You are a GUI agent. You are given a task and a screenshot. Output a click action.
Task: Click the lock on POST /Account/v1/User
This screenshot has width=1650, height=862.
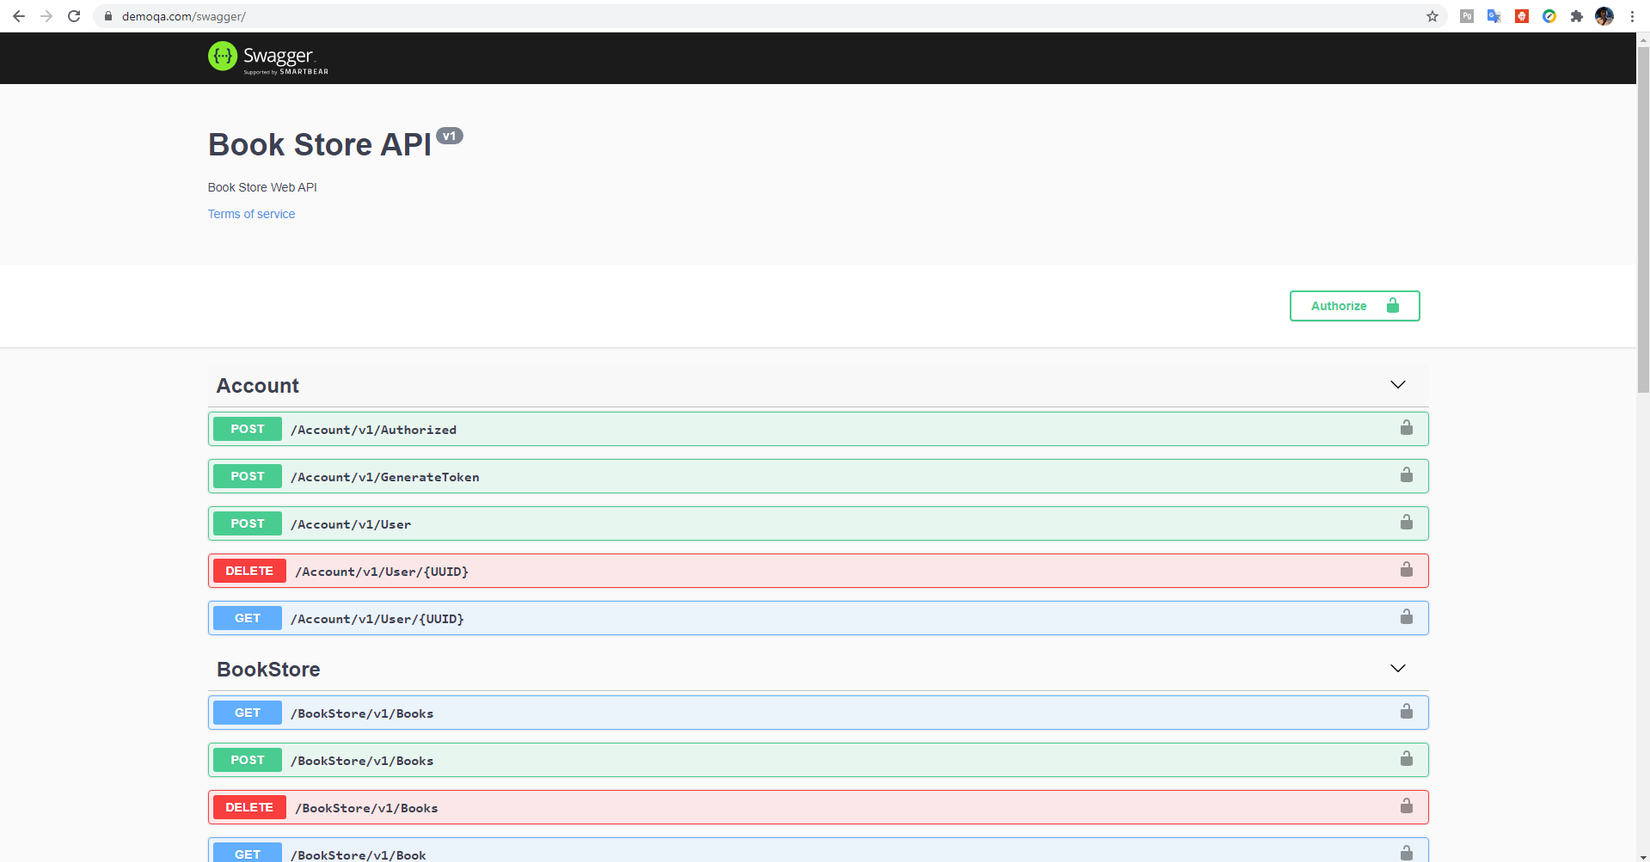pyautogui.click(x=1406, y=522)
